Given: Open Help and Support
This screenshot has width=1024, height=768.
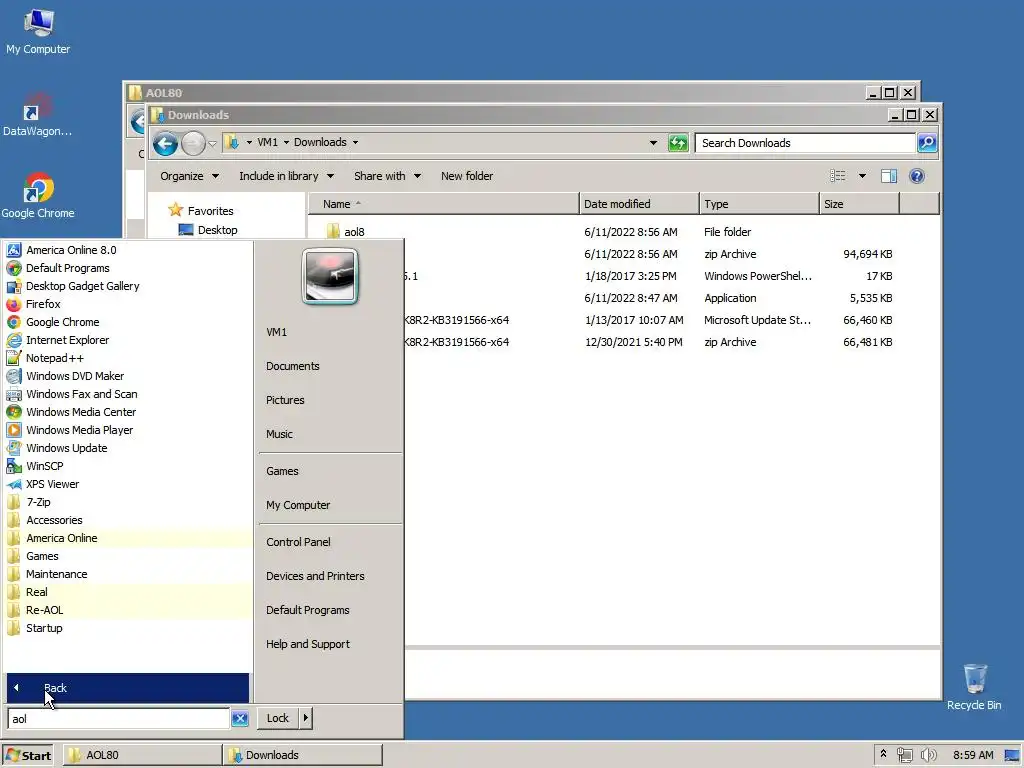Looking at the screenshot, I should click(308, 644).
